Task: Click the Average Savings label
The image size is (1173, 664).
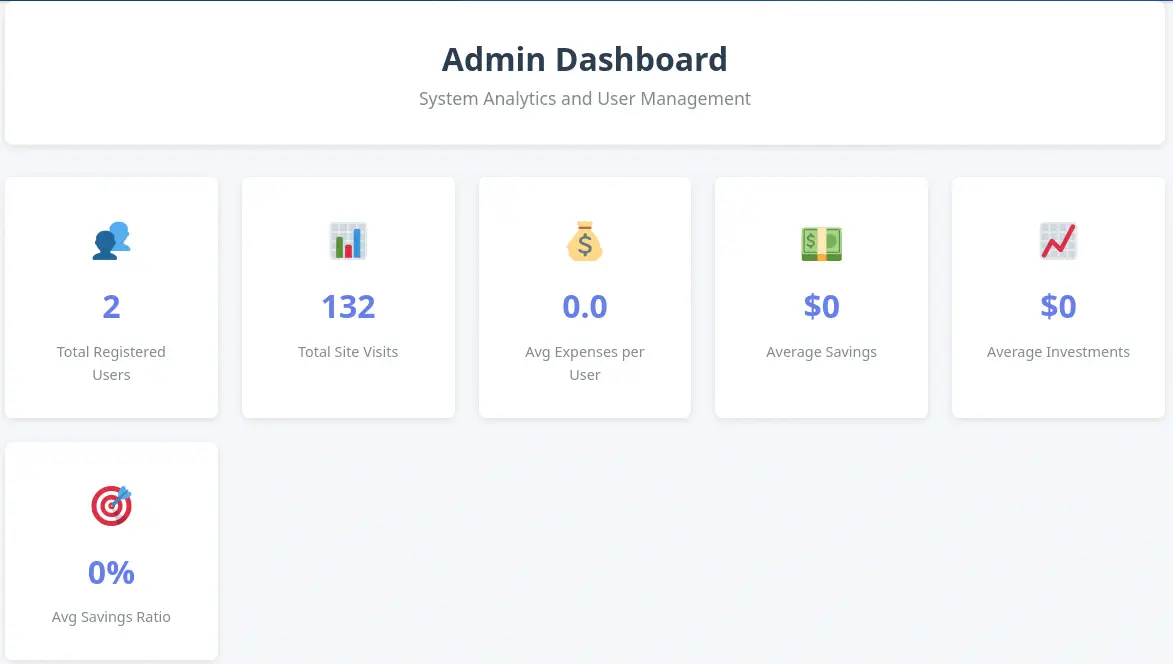Action: 821,352
